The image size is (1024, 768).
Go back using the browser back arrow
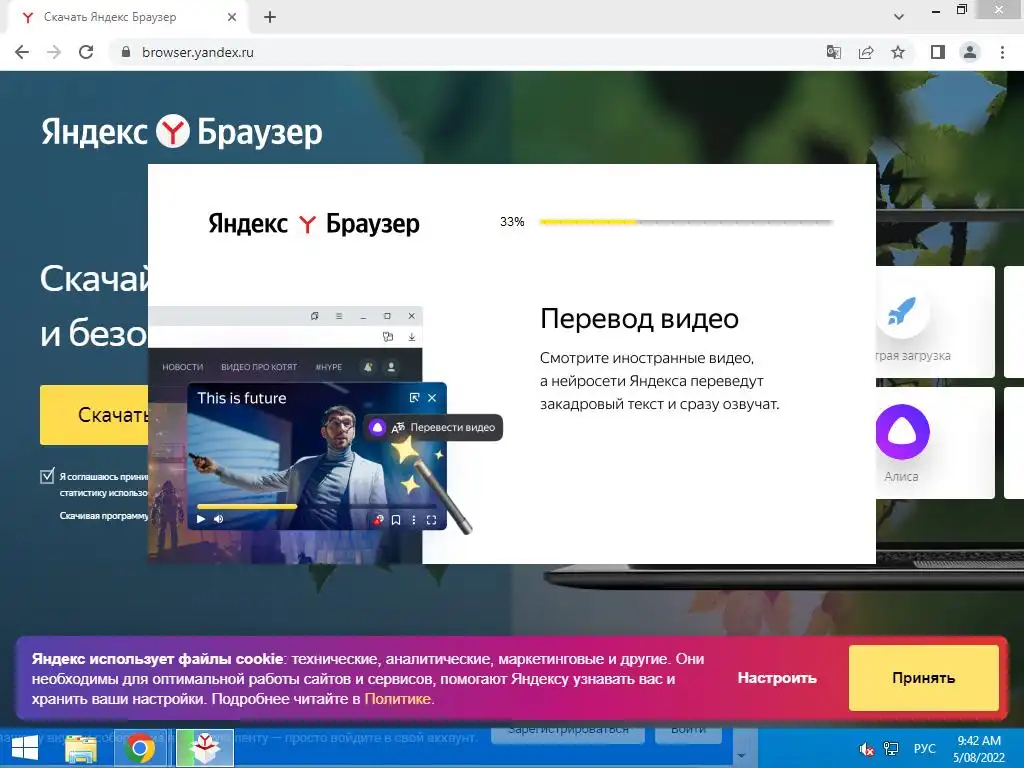click(22, 52)
